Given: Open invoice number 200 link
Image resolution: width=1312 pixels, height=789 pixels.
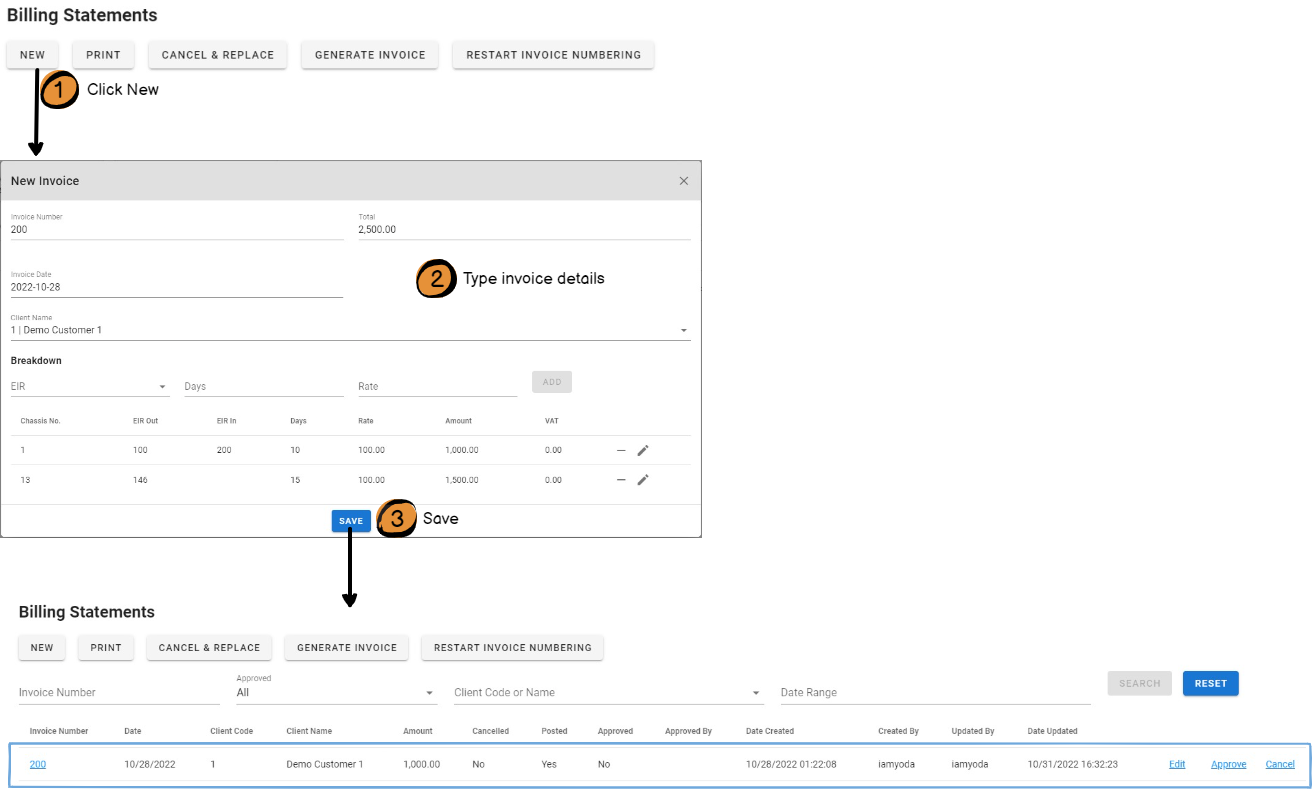Looking at the screenshot, I should click(38, 764).
